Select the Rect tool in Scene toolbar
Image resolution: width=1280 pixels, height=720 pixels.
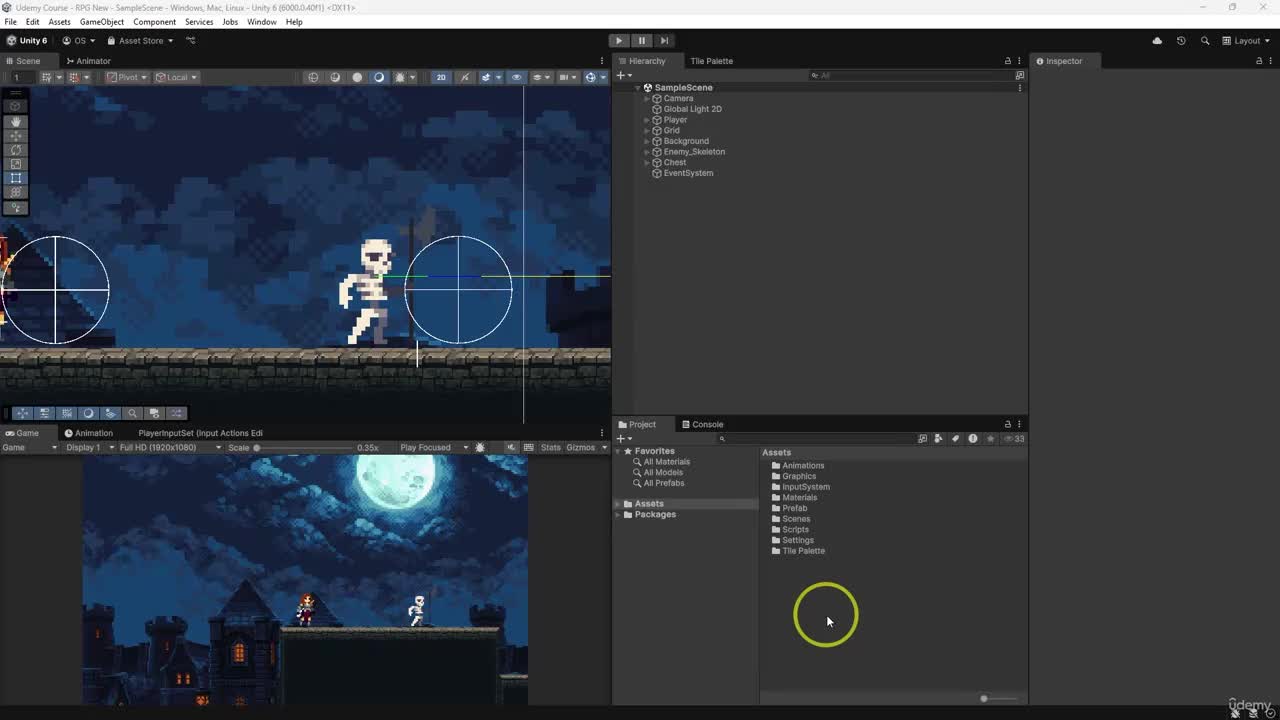tap(16, 178)
